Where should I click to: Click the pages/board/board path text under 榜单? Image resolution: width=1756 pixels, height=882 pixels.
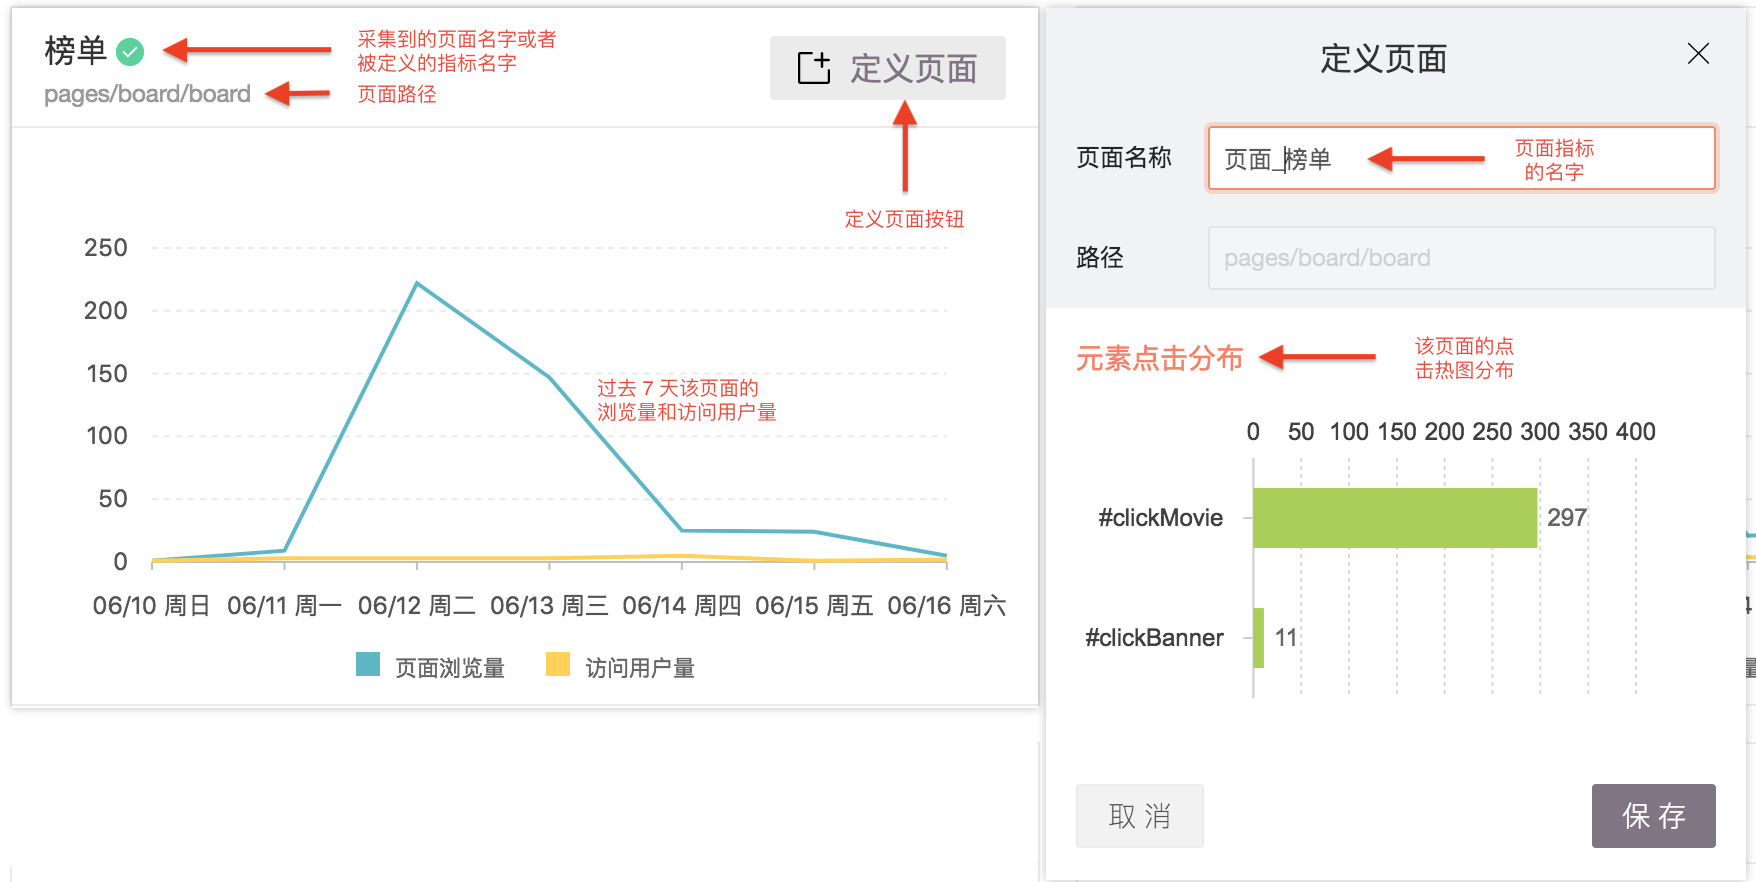pyautogui.click(x=147, y=94)
